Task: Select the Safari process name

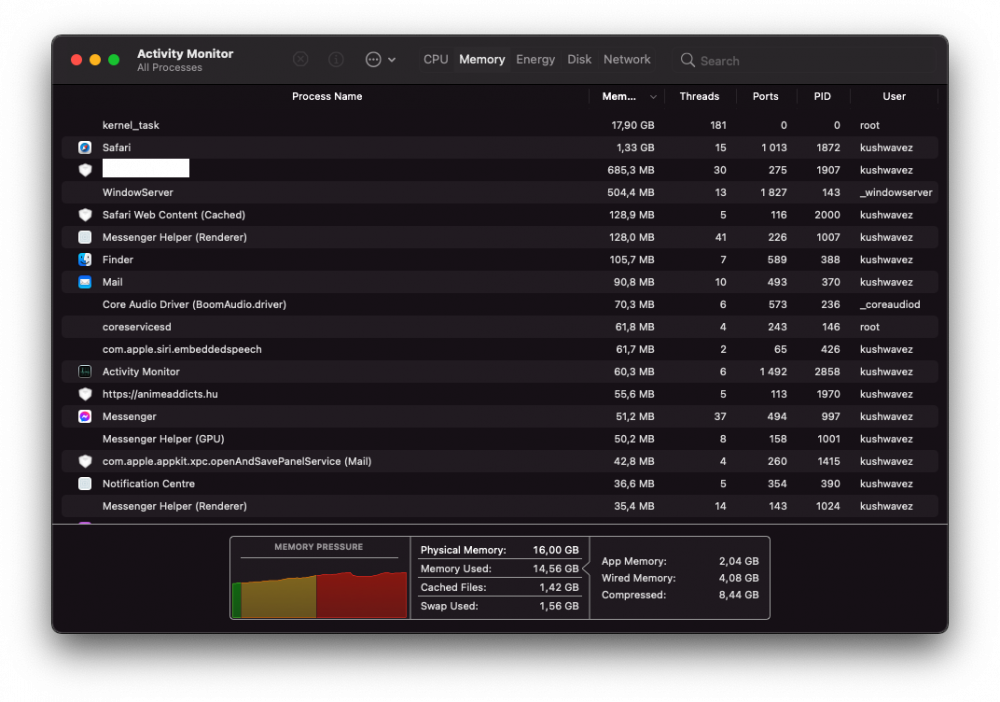Action: pyautogui.click(x=116, y=147)
